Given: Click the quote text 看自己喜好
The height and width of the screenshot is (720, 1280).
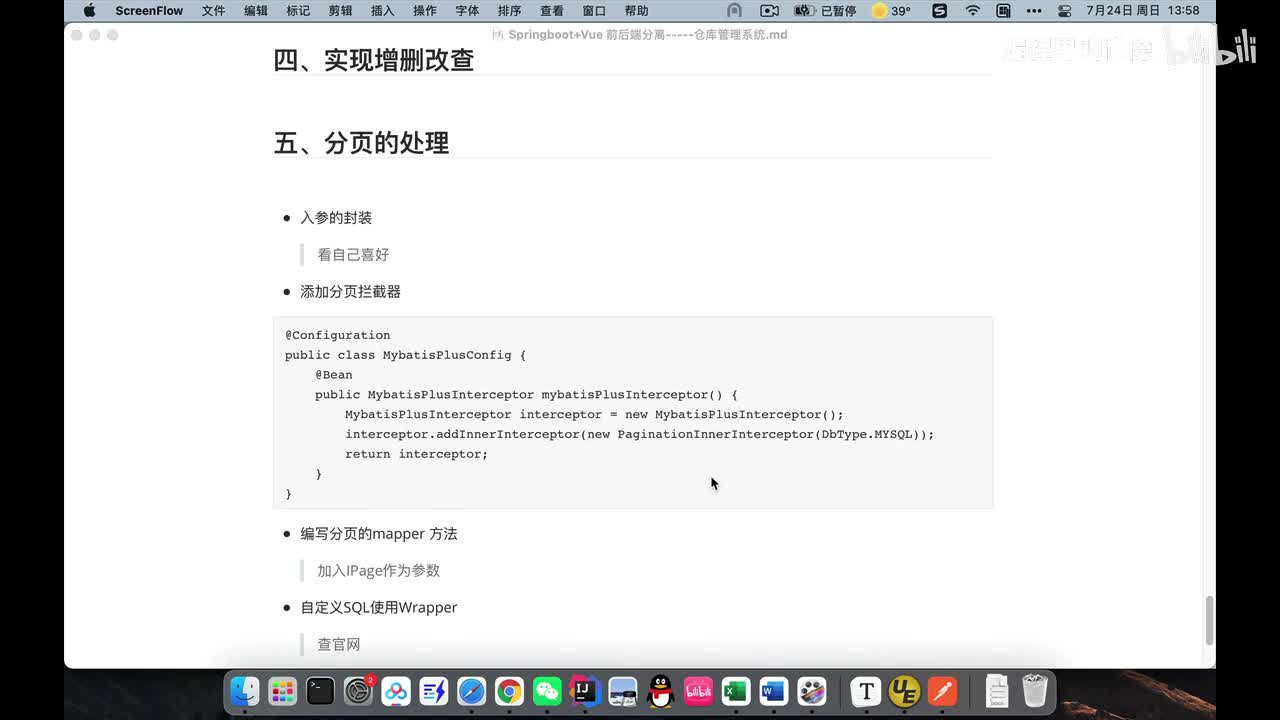Looking at the screenshot, I should [x=353, y=254].
